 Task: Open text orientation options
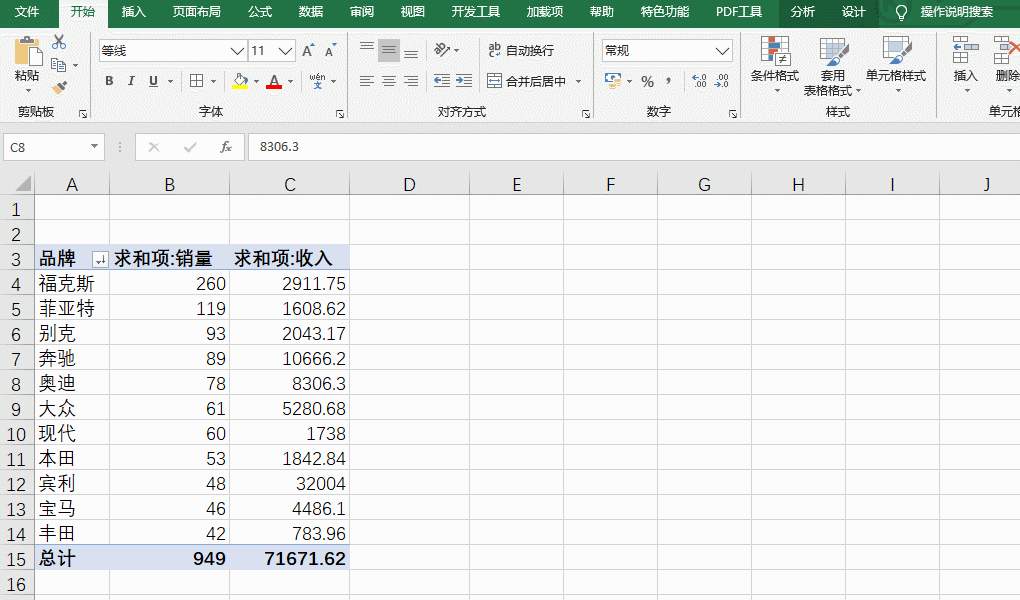[x=446, y=50]
